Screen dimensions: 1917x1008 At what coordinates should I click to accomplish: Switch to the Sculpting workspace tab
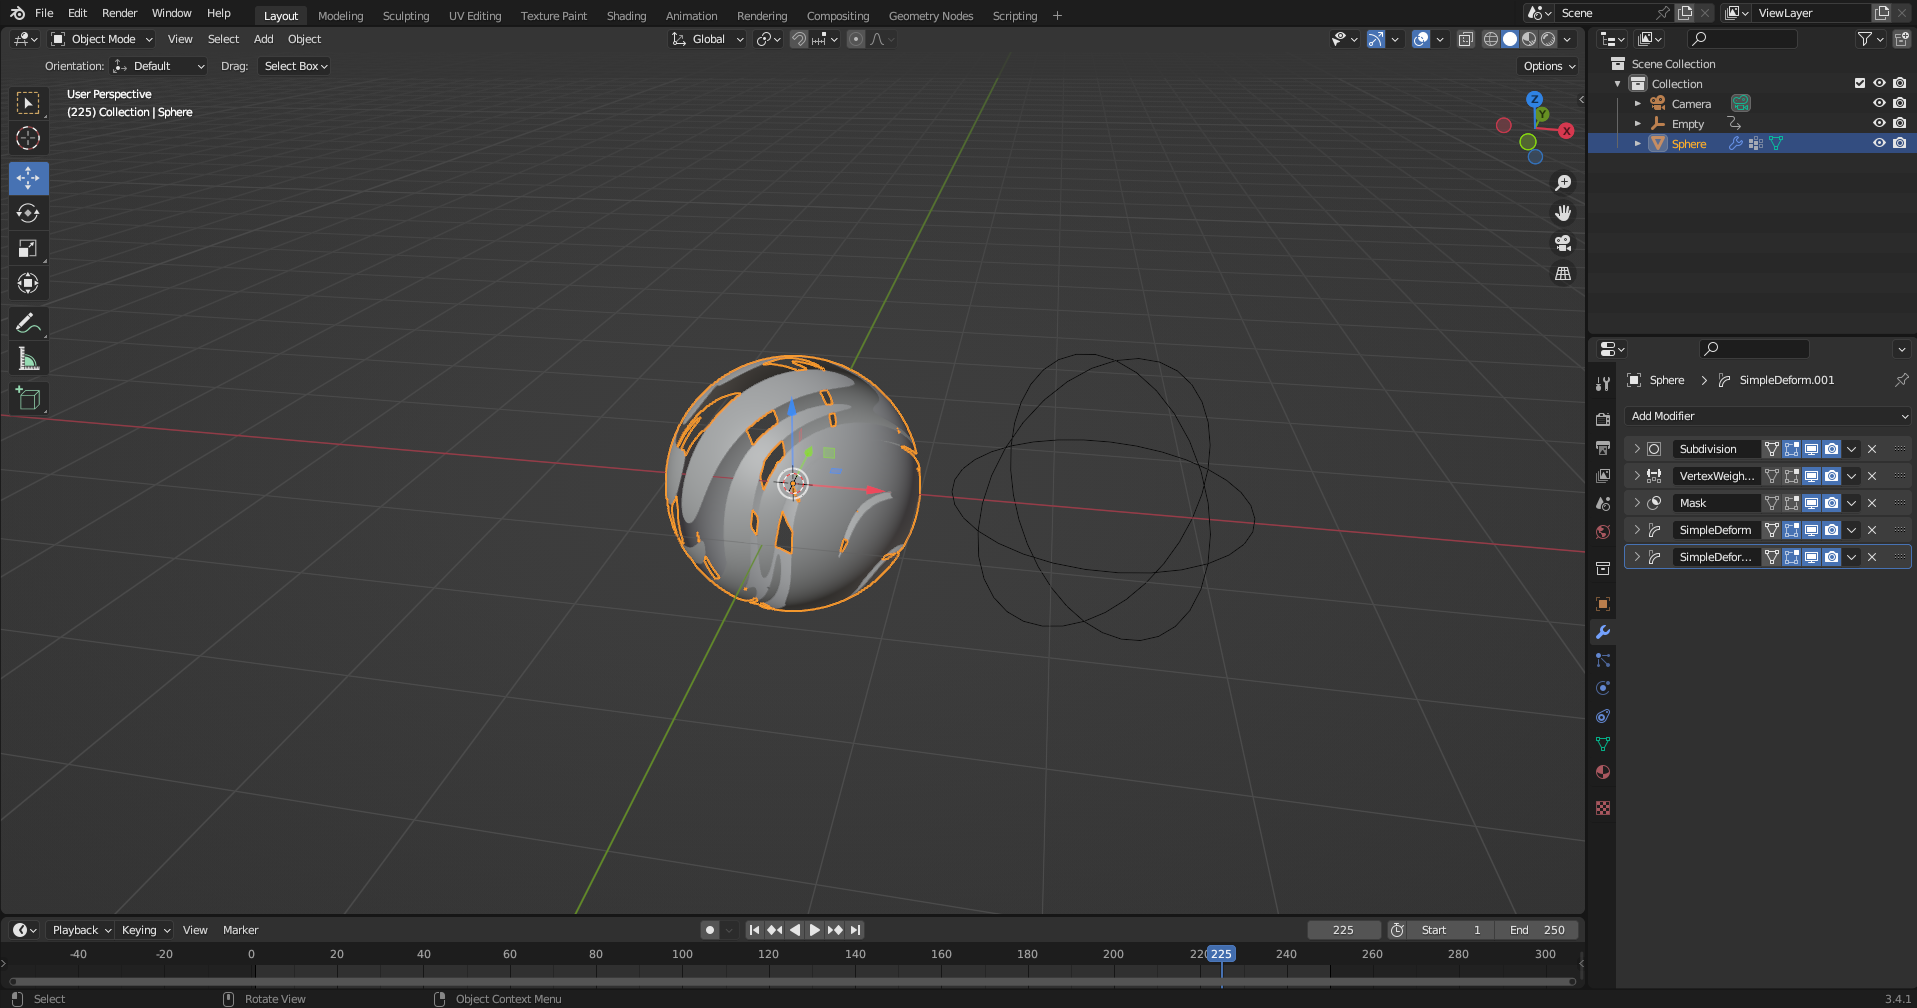tap(406, 16)
